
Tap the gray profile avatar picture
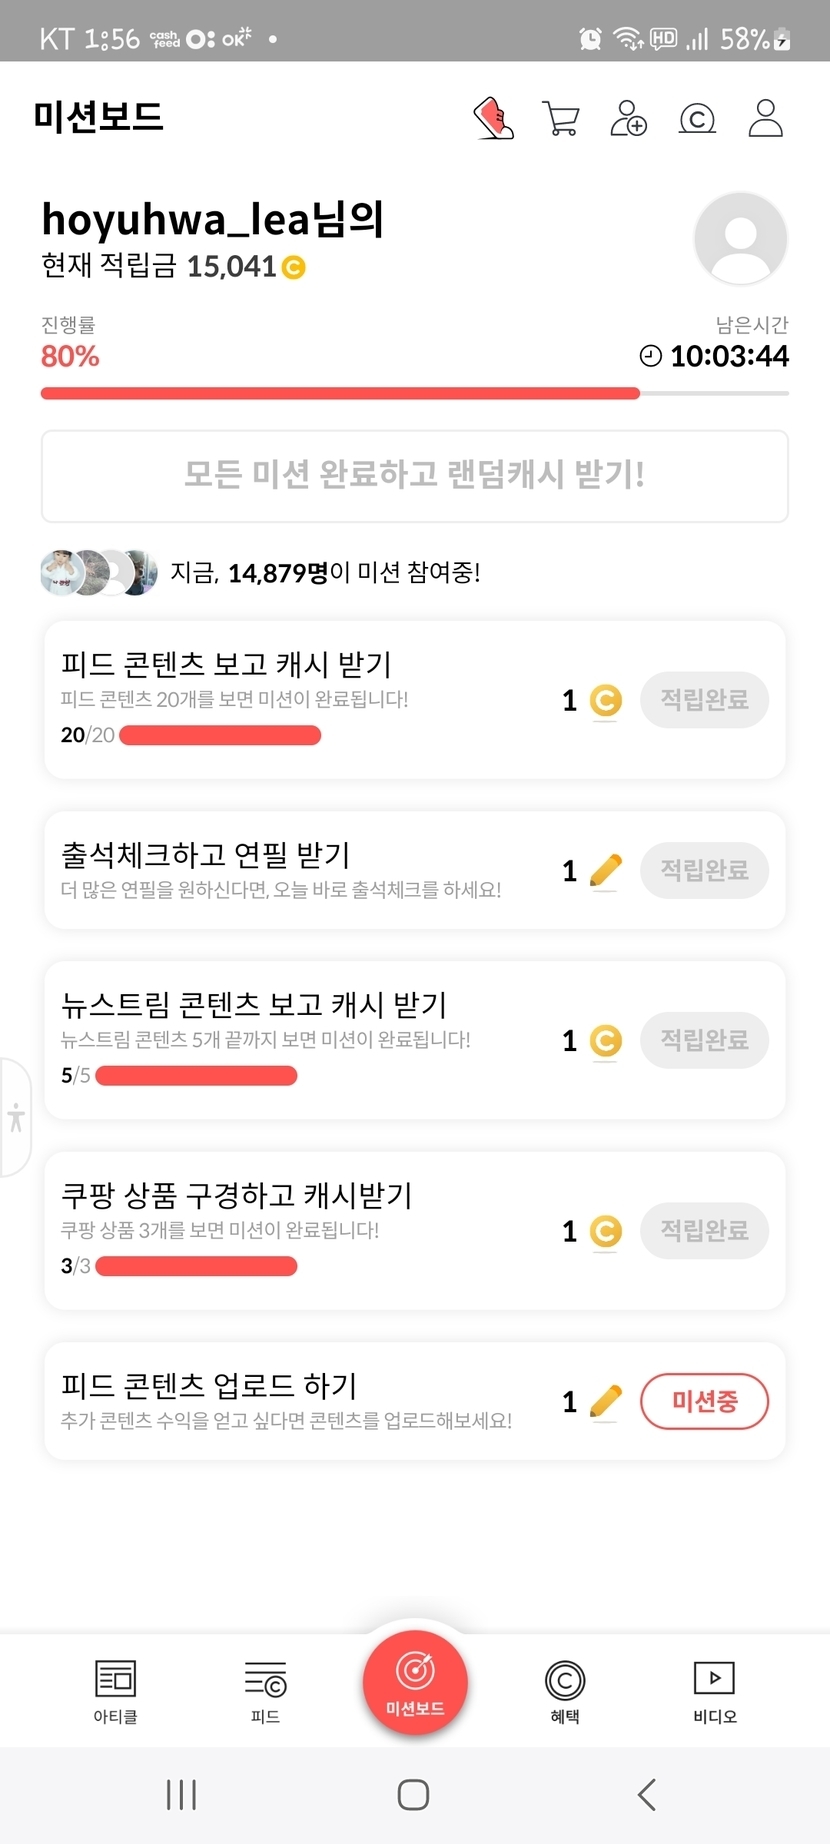[x=740, y=239]
